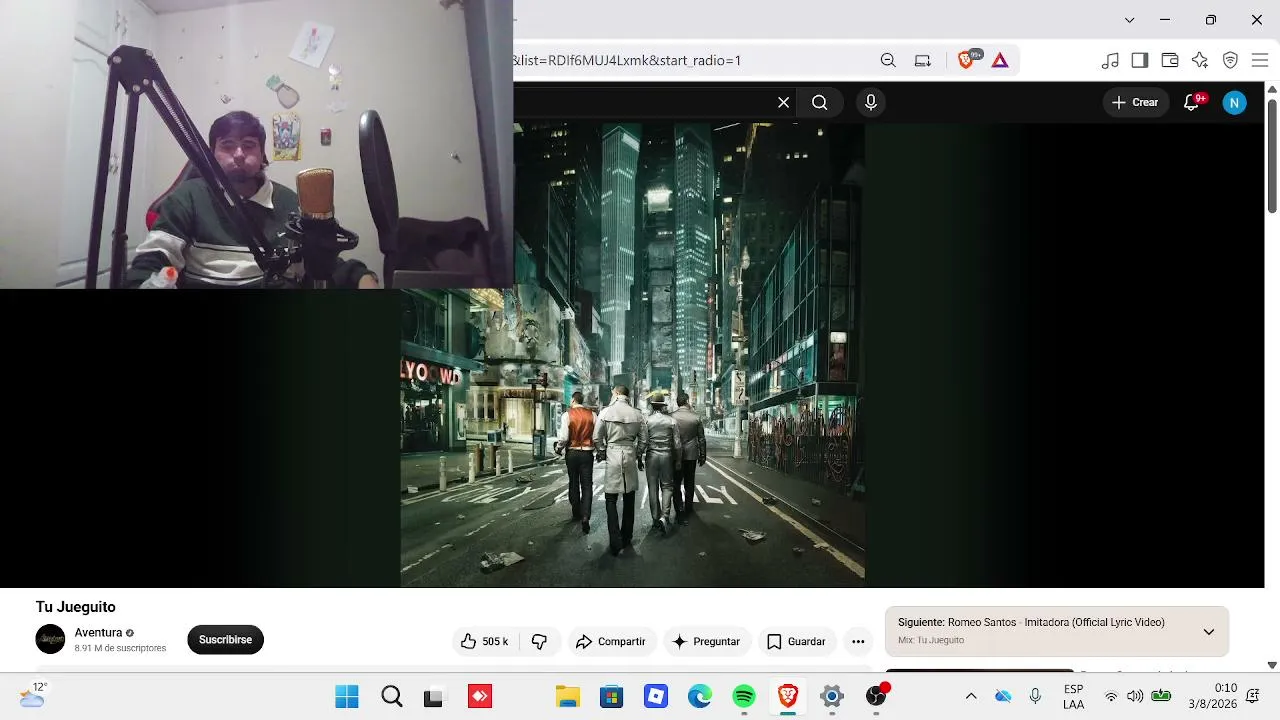Click the Compartir share button
The width and height of the screenshot is (1280, 720).
click(x=612, y=641)
